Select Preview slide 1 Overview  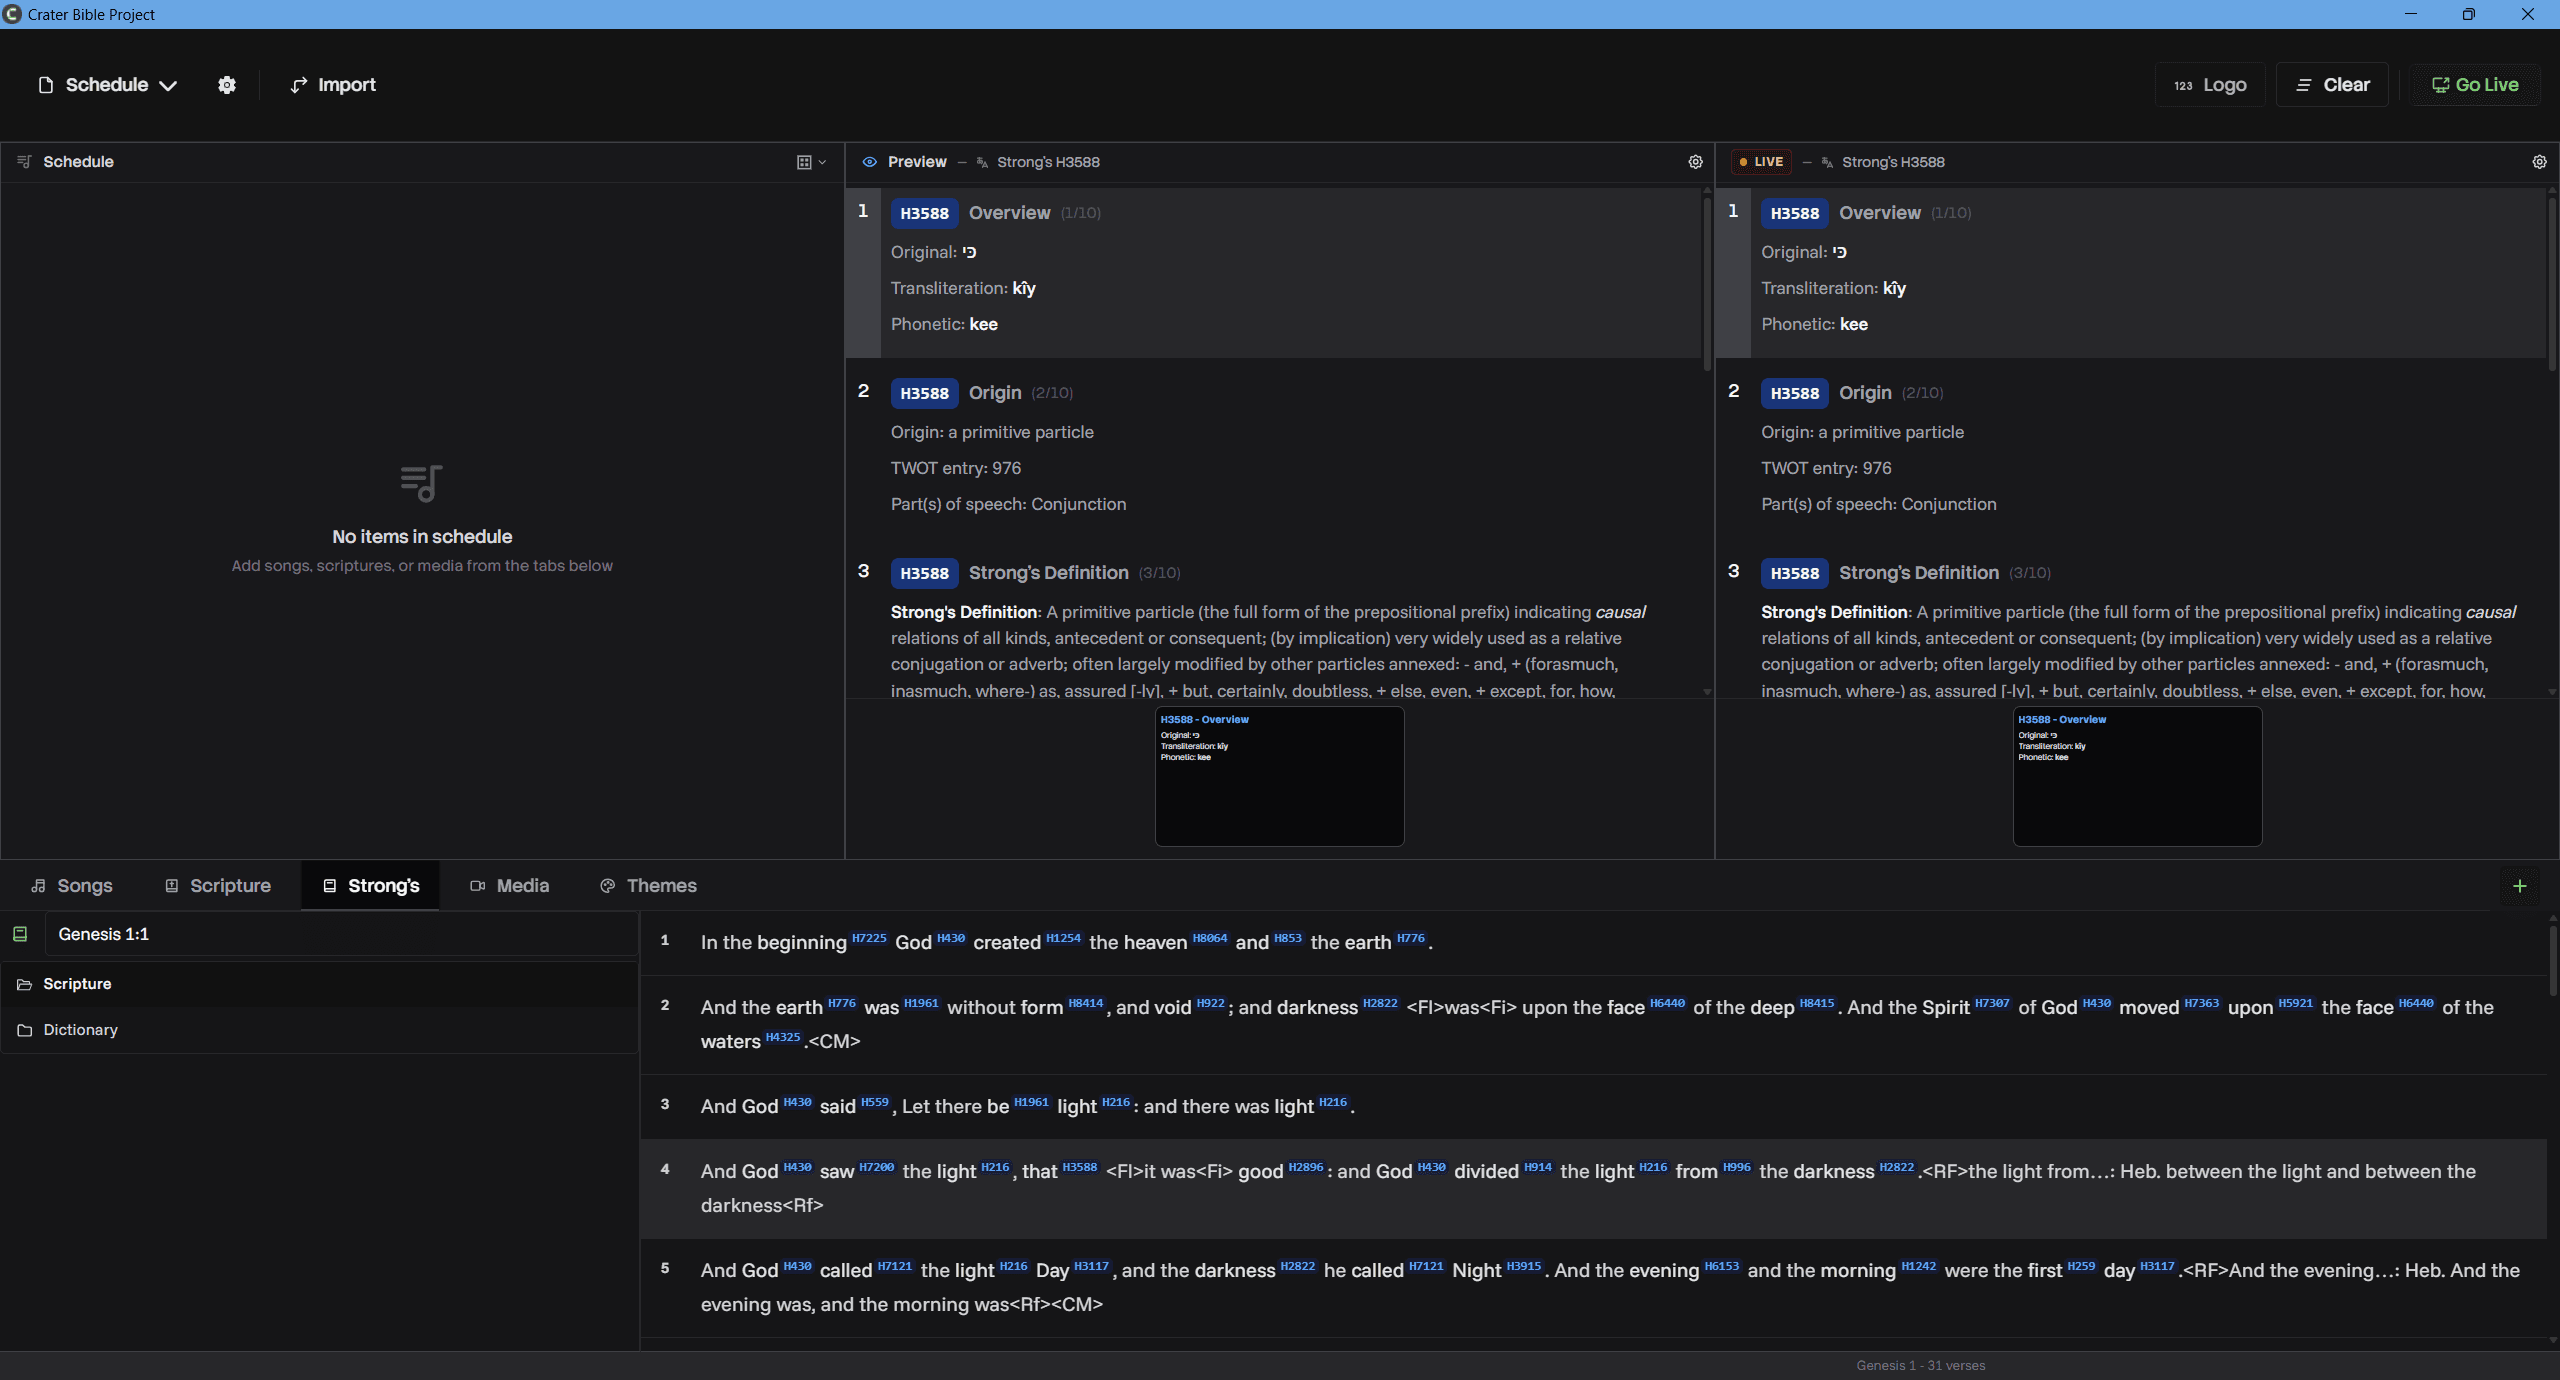point(1272,272)
